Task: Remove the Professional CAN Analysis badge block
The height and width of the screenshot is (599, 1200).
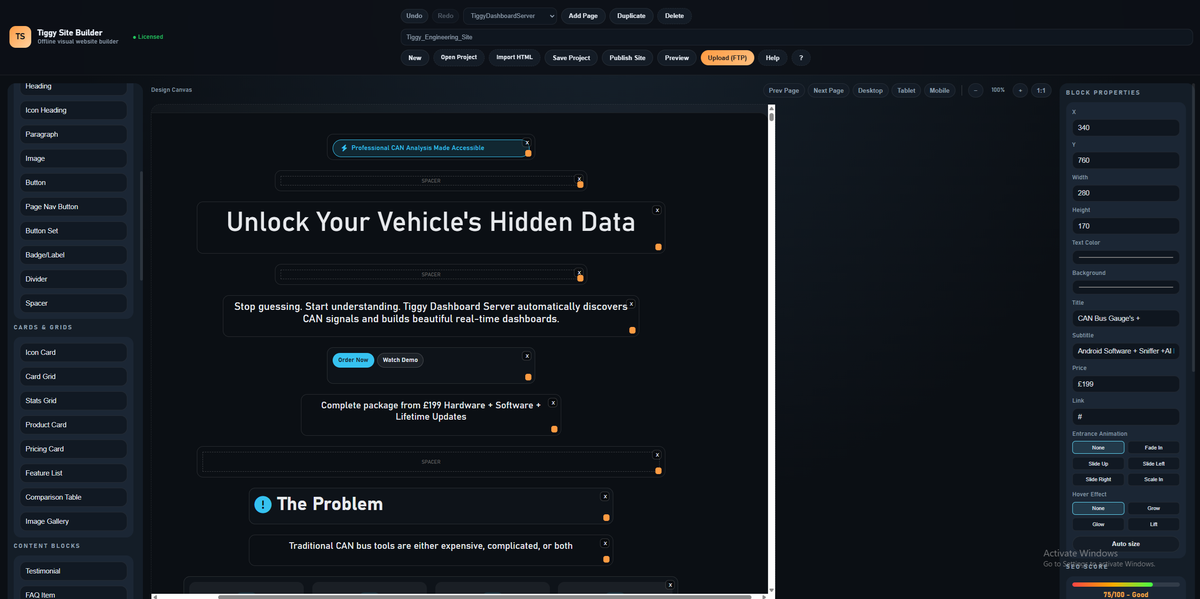Action: pos(527,143)
